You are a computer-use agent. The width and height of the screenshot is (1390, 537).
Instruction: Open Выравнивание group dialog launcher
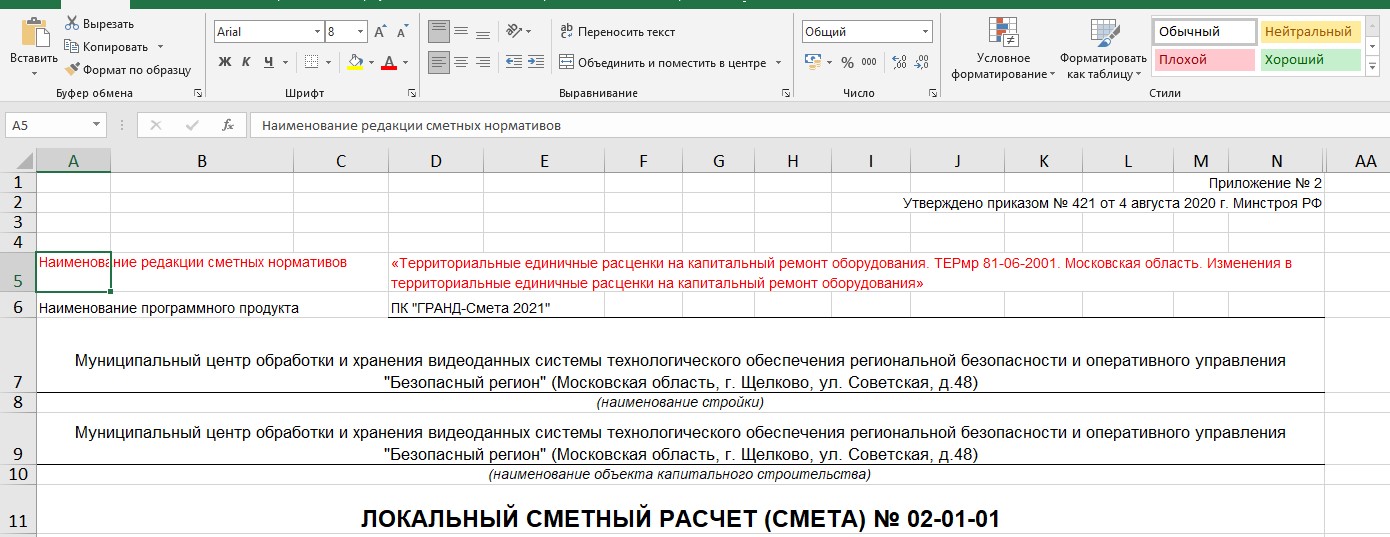785,93
